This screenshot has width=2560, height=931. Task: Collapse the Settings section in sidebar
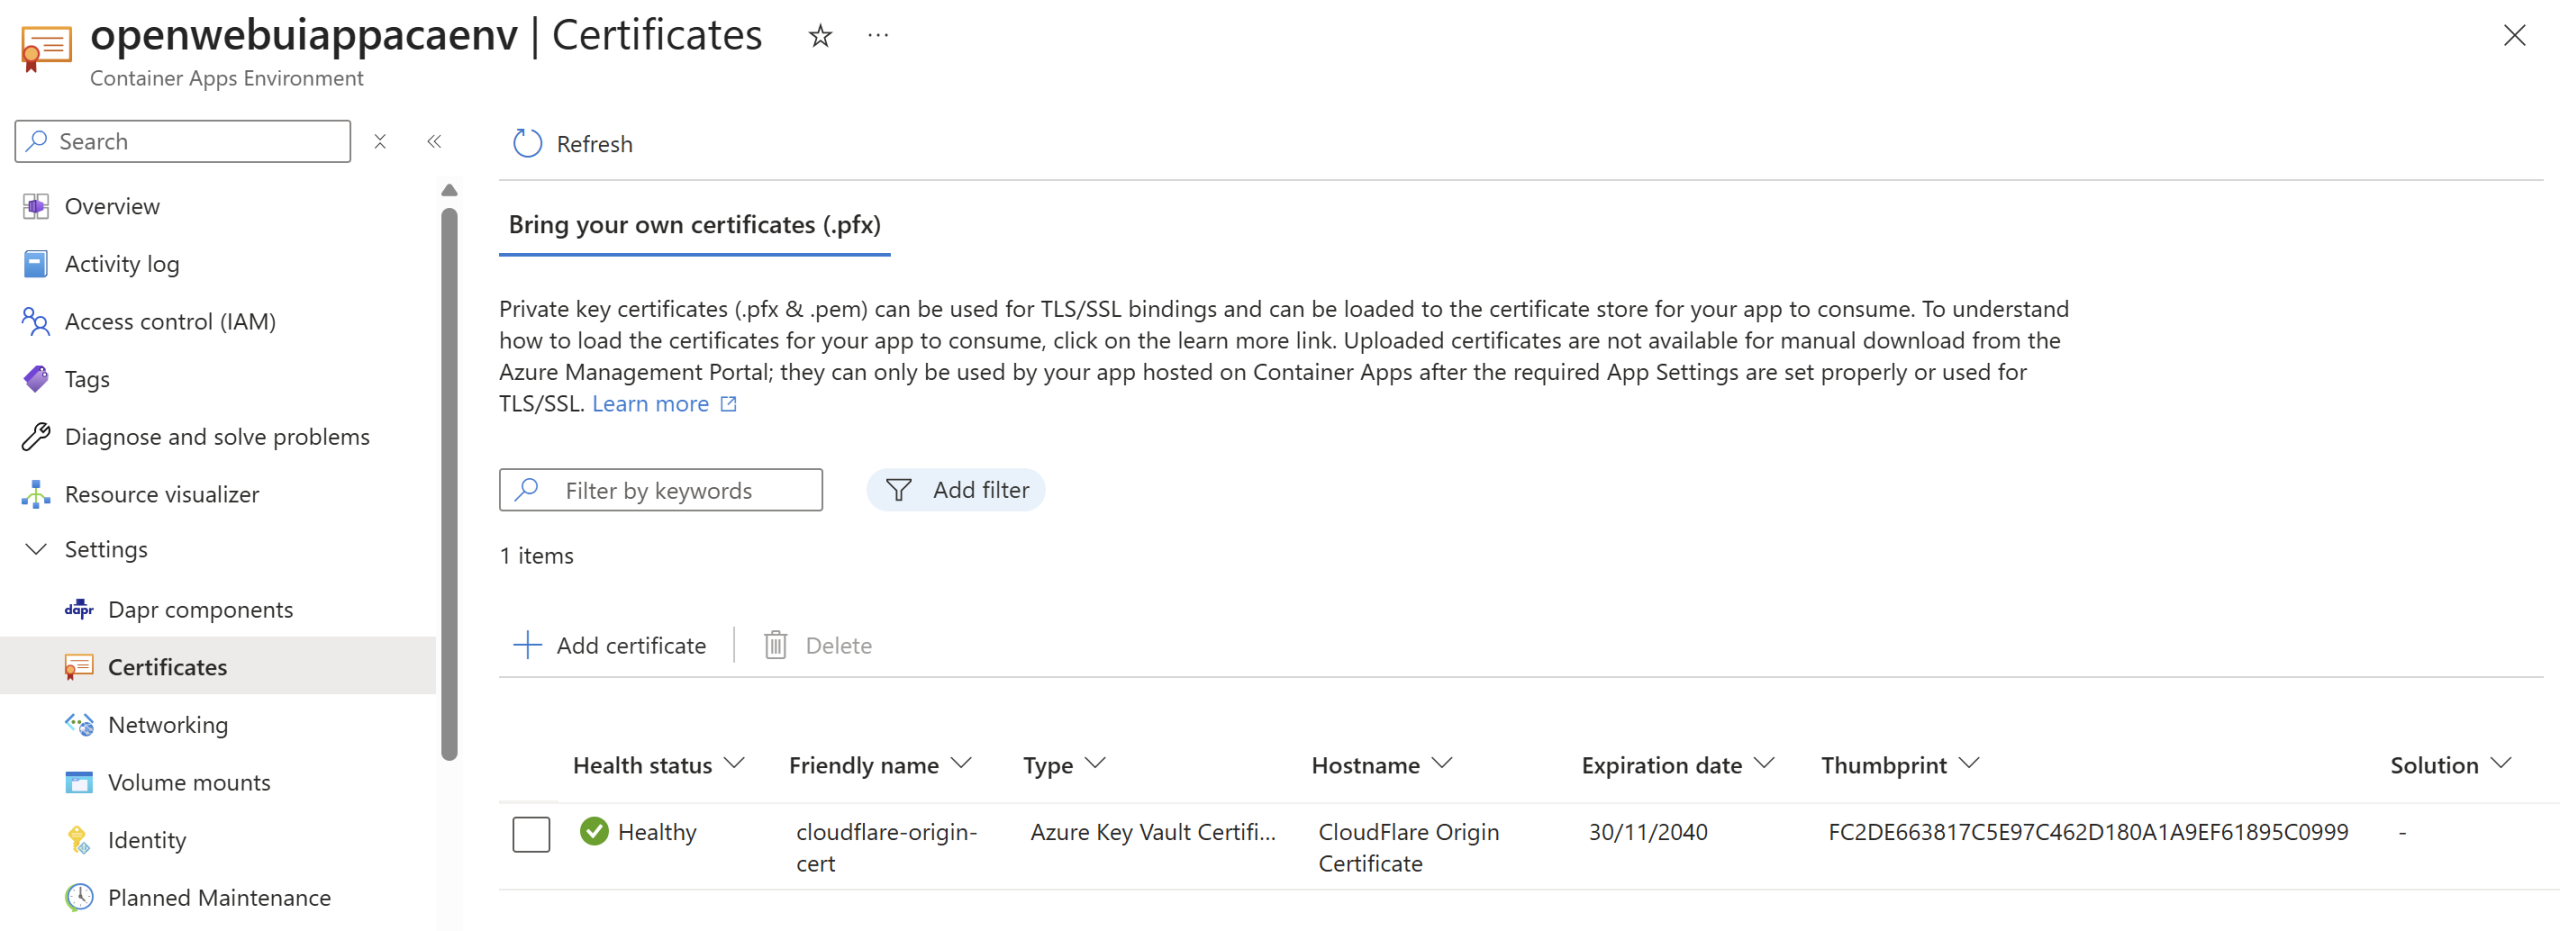pyautogui.click(x=37, y=549)
